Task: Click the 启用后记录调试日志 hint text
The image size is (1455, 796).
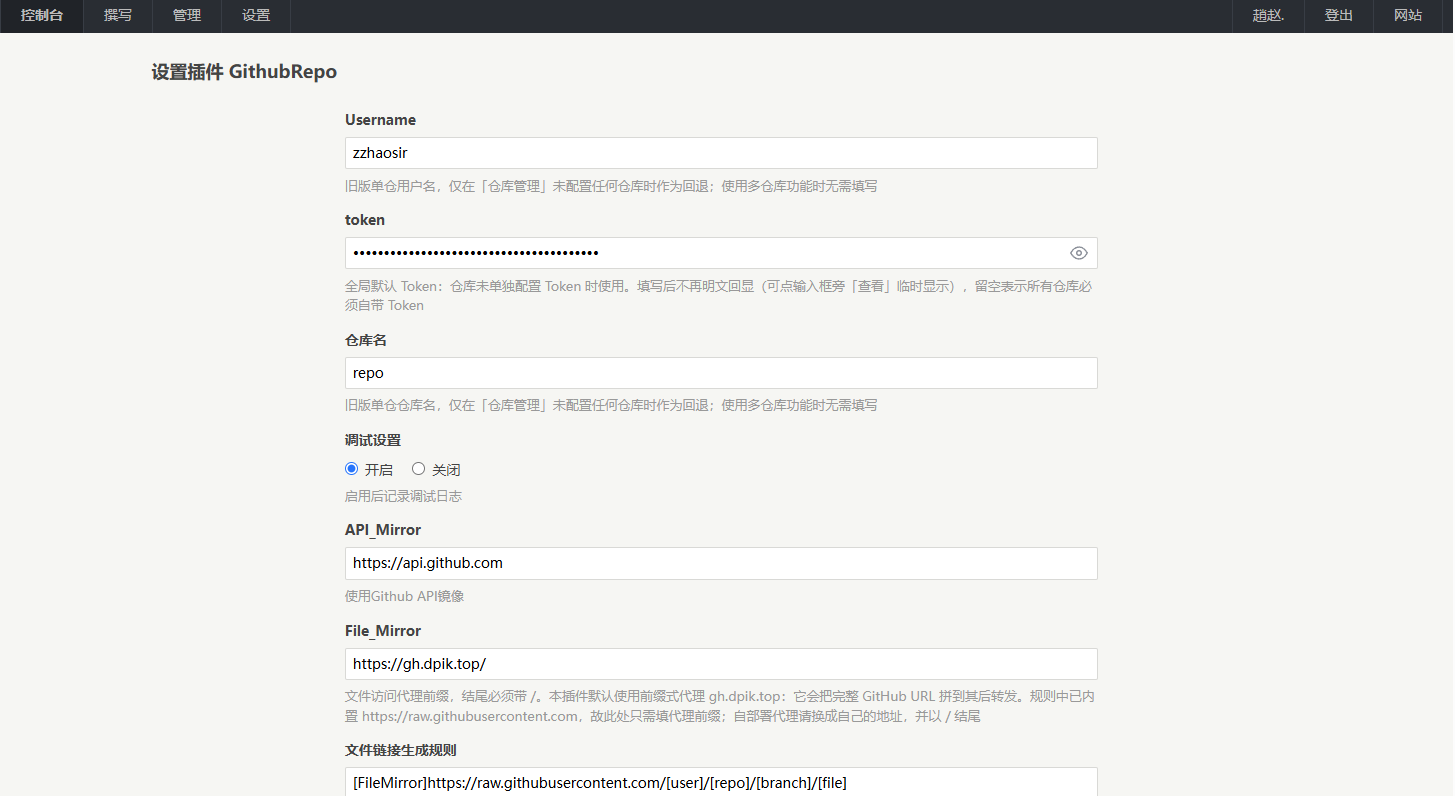Action: 403,496
